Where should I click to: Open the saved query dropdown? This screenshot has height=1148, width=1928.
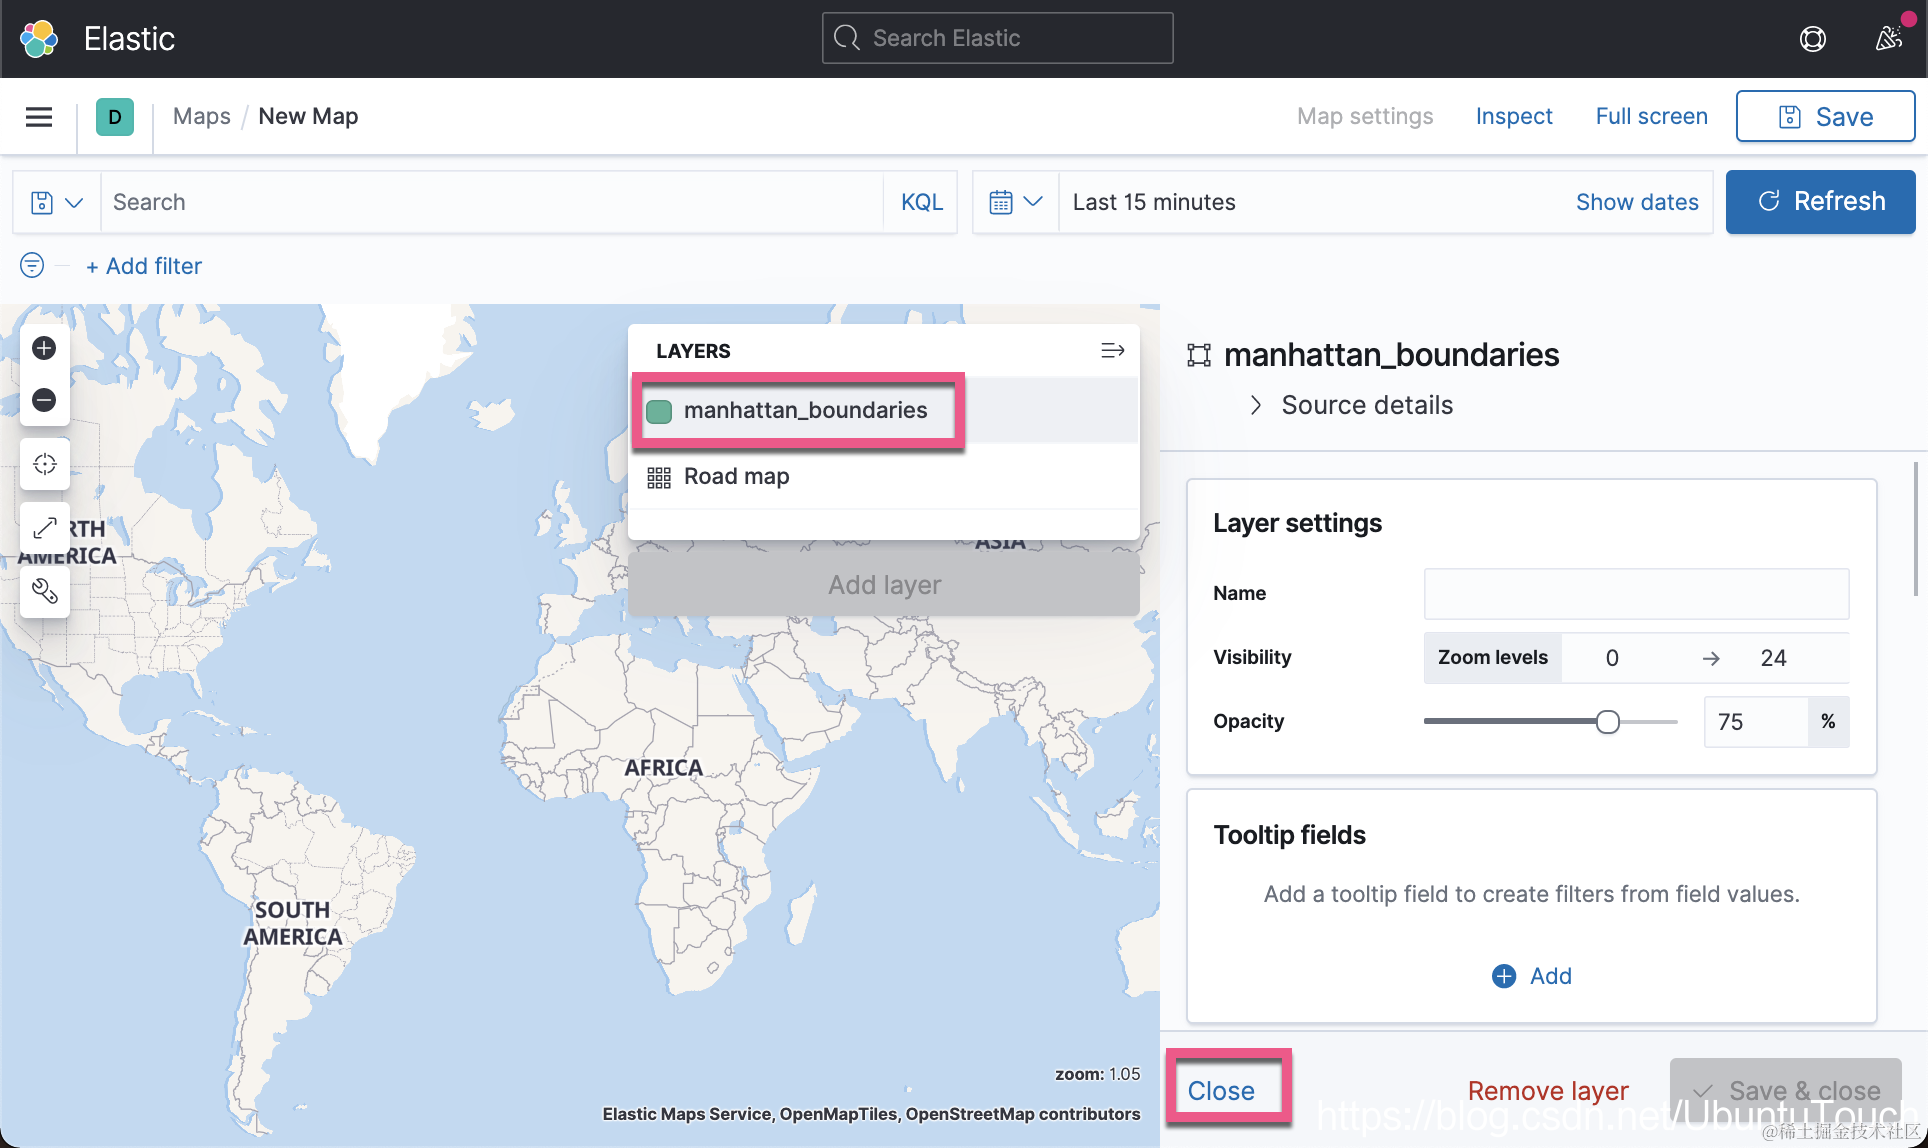[x=56, y=202]
